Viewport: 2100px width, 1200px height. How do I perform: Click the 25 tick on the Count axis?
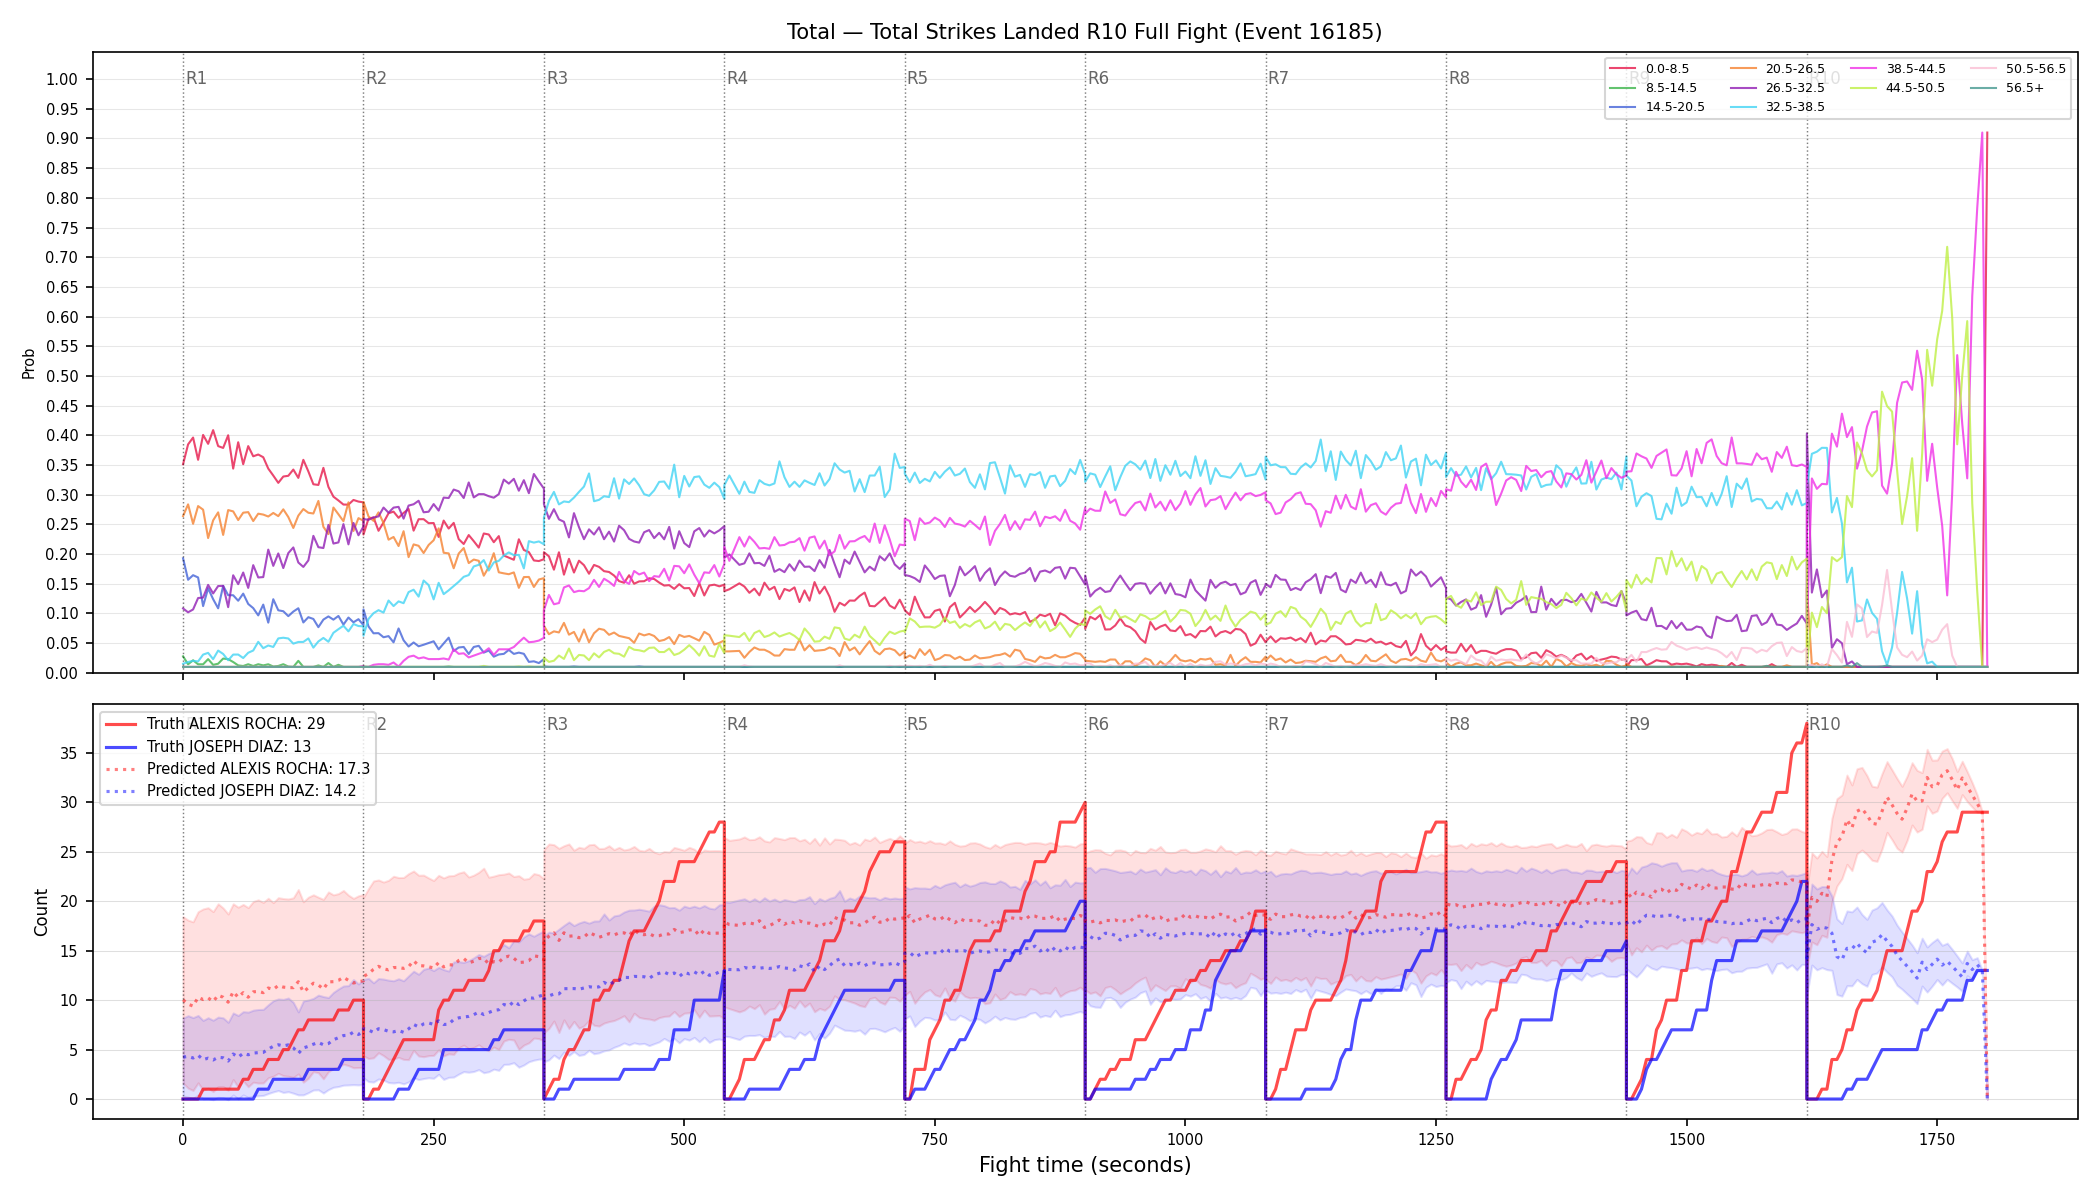69,853
